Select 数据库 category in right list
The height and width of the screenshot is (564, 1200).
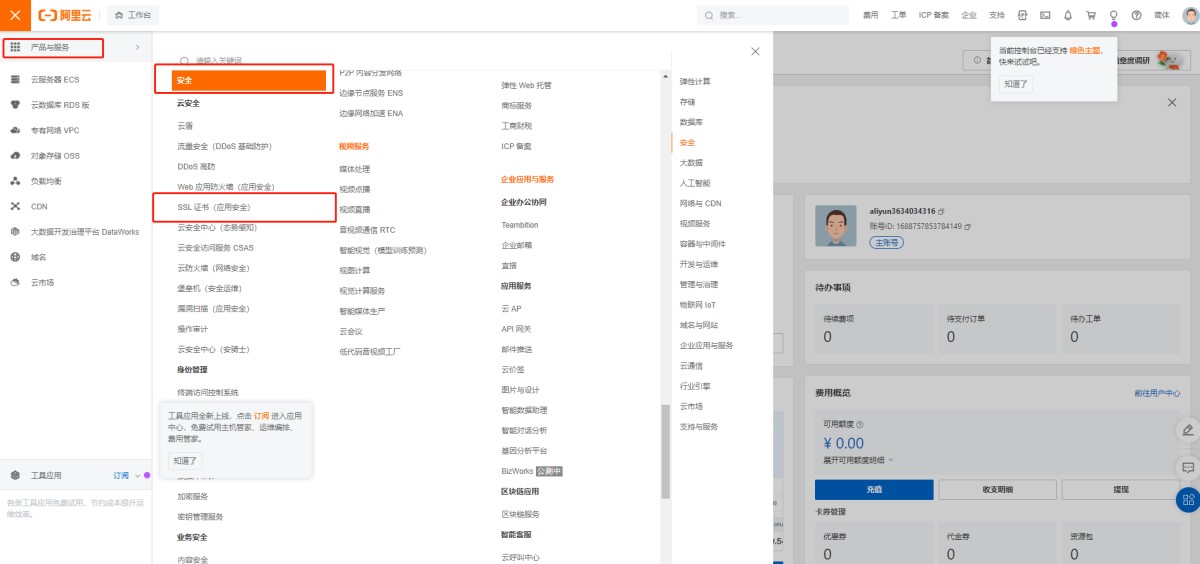(x=691, y=122)
